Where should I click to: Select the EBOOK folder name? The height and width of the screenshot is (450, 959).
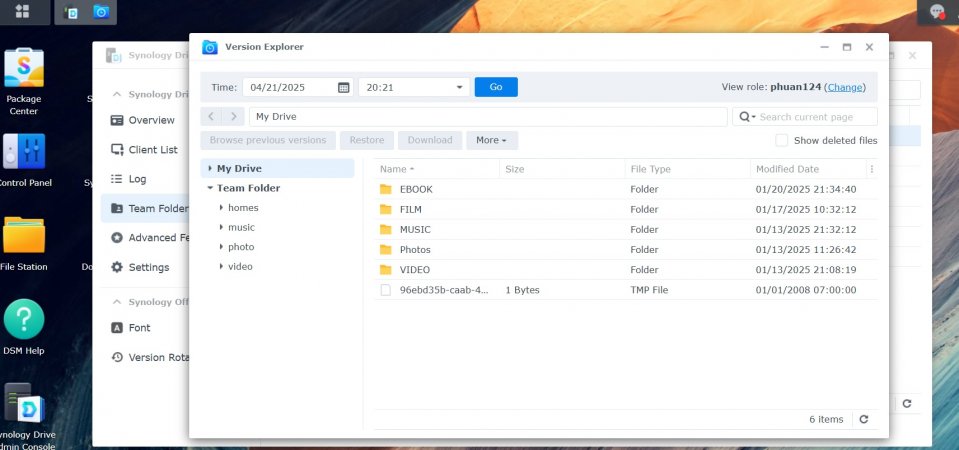pyautogui.click(x=416, y=190)
